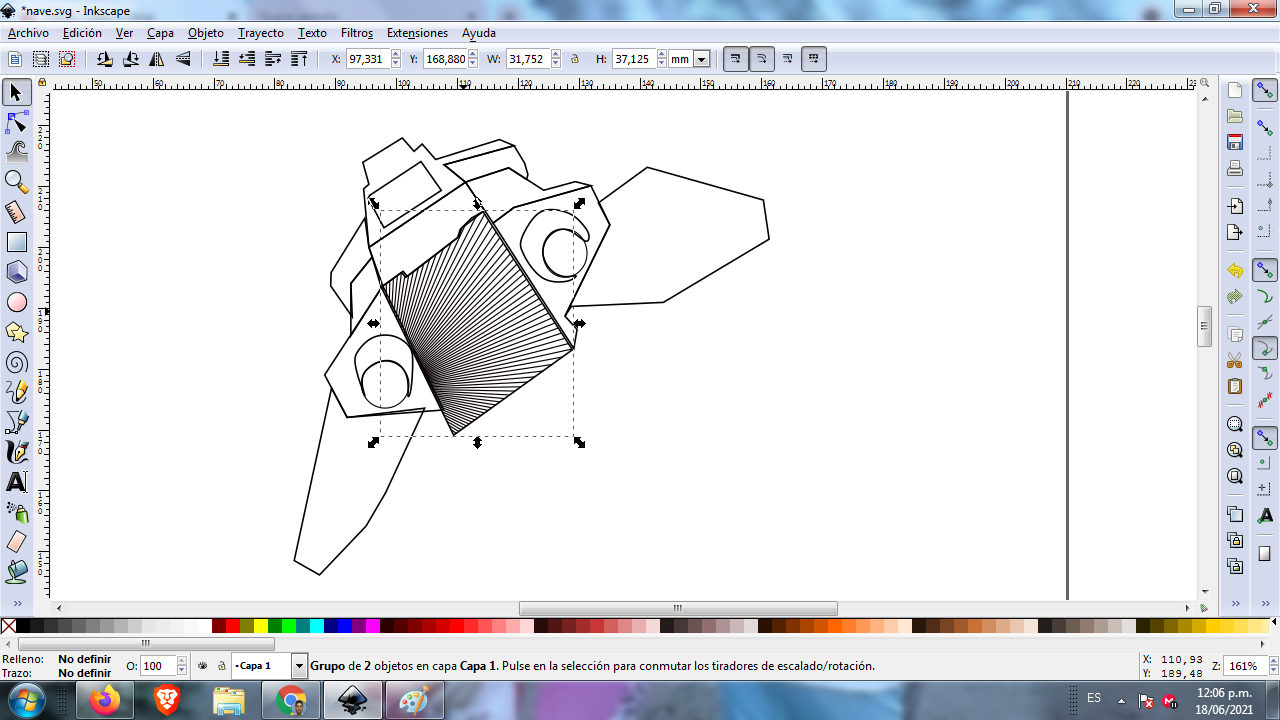Select the Zoom magnifier tool
Viewport: 1280px width, 720px height.
pyautogui.click(x=16, y=182)
